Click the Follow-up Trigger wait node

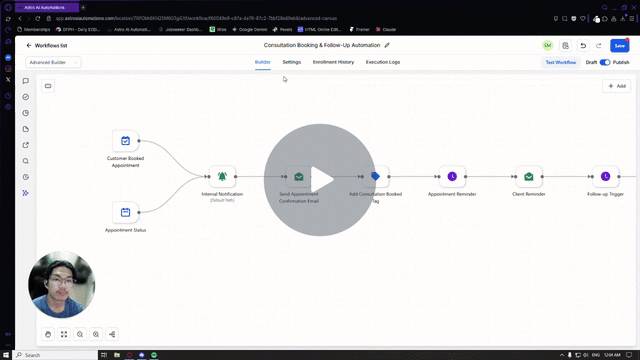point(605,176)
